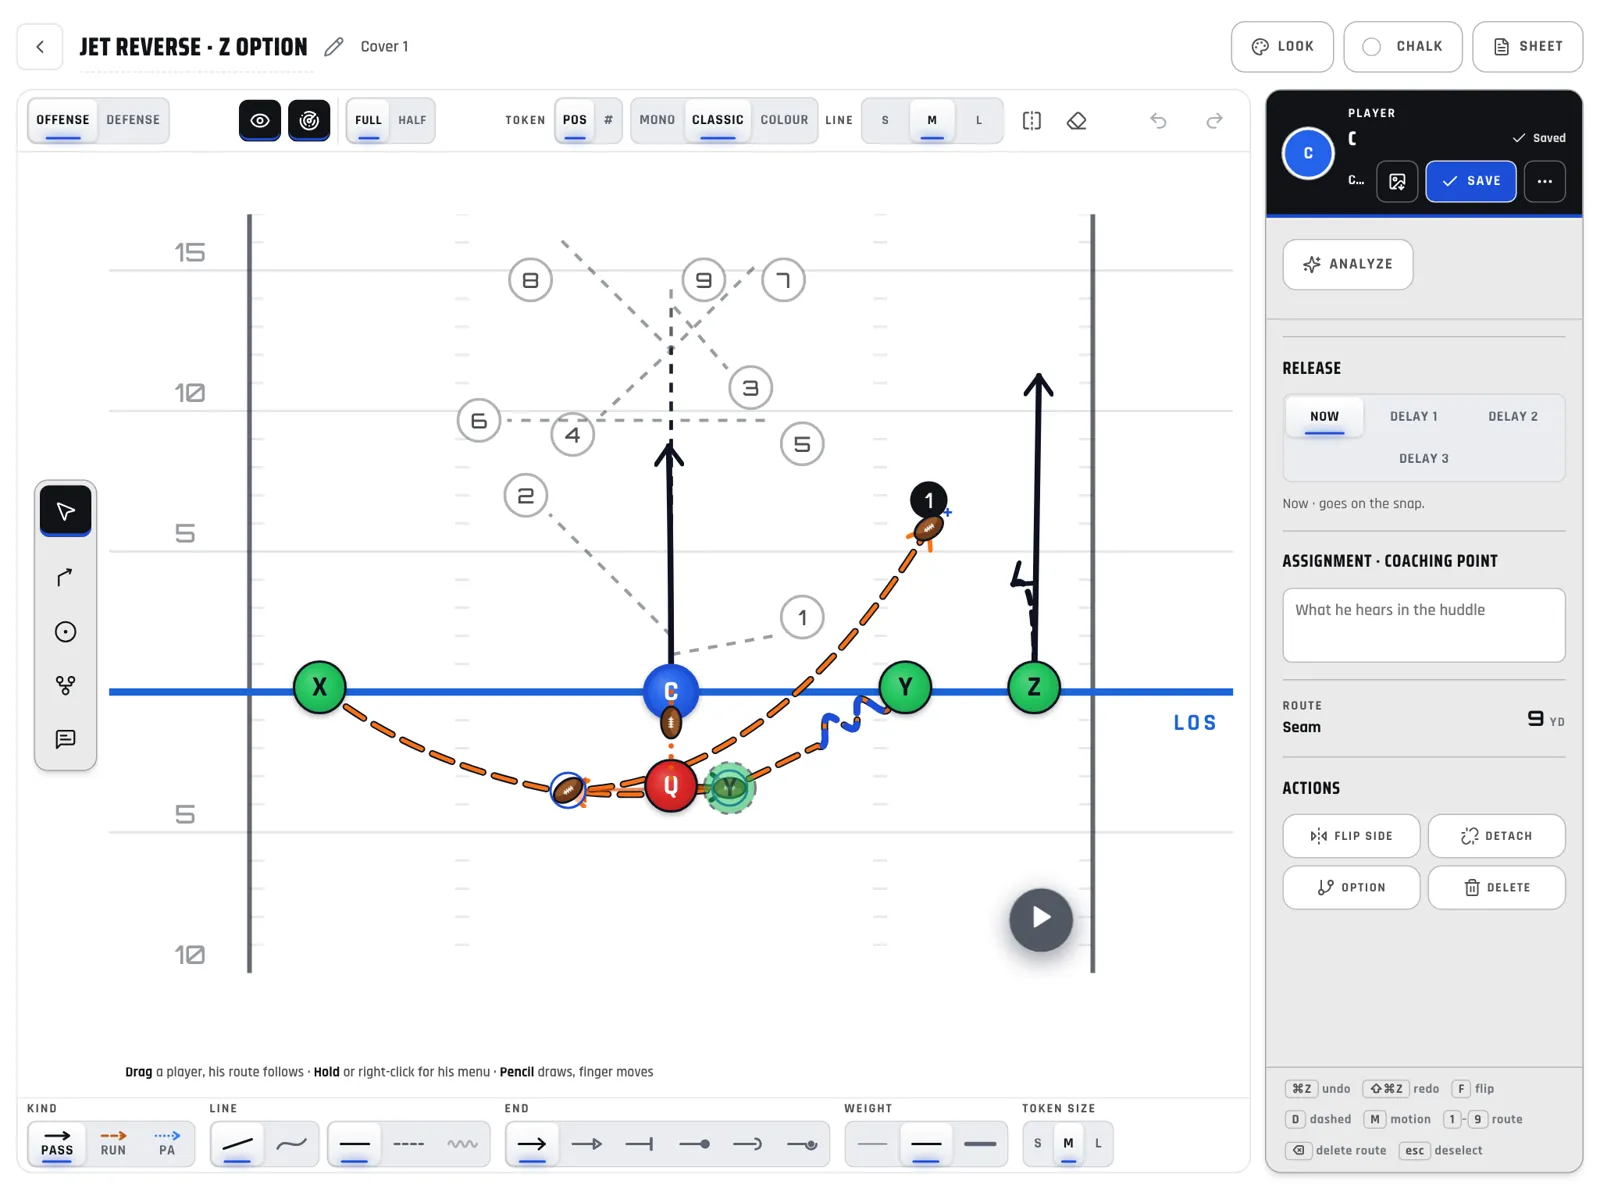This screenshot has width=1600, height=1199.
Task: Select PA route kind
Action: tap(167, 1143)
